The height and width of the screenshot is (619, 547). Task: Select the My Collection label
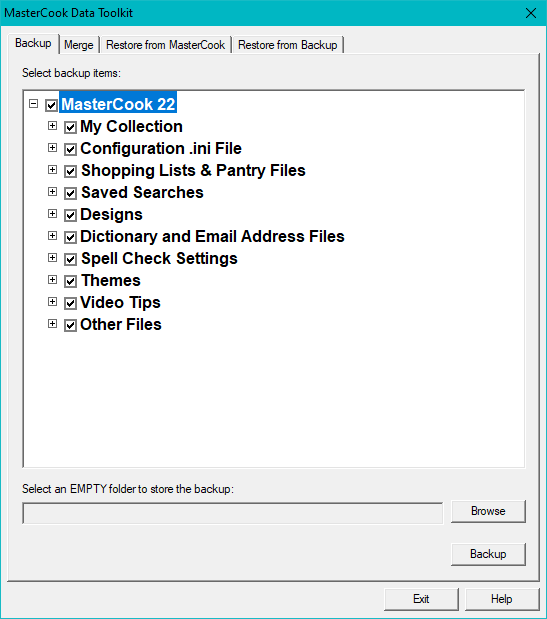pos(131,127)
